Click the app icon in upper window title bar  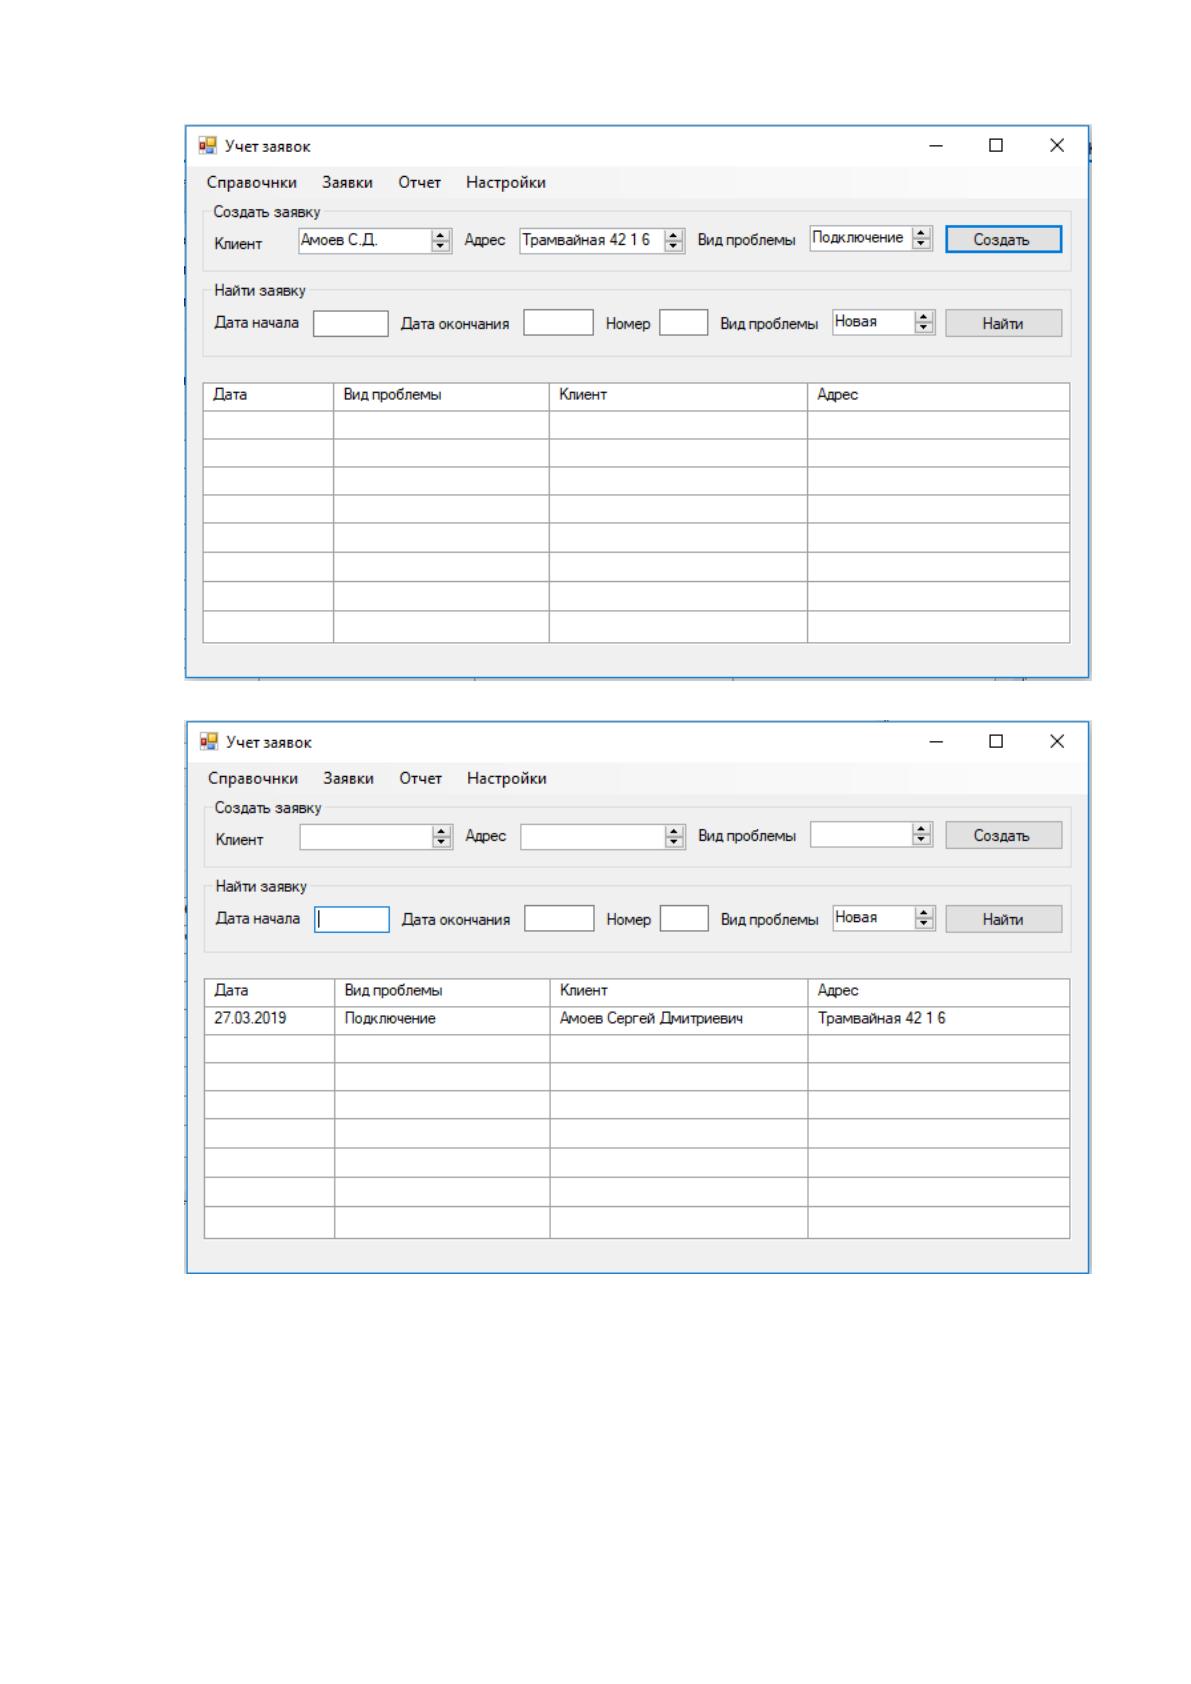click(208, 146)
